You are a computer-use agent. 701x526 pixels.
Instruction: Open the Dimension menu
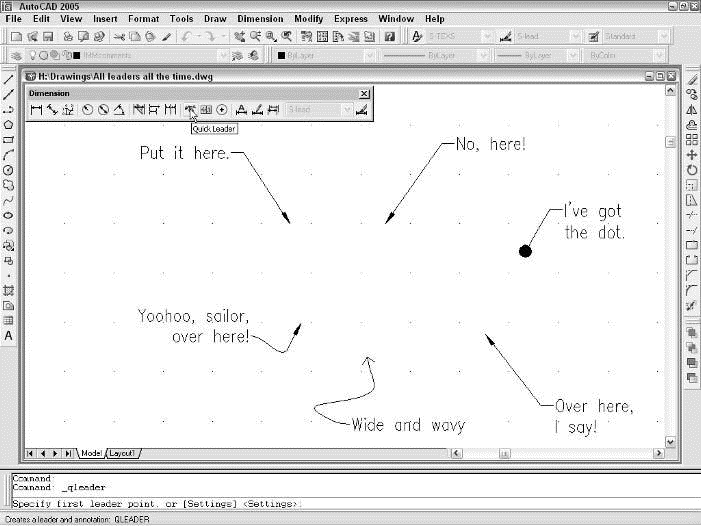[259, 19]
